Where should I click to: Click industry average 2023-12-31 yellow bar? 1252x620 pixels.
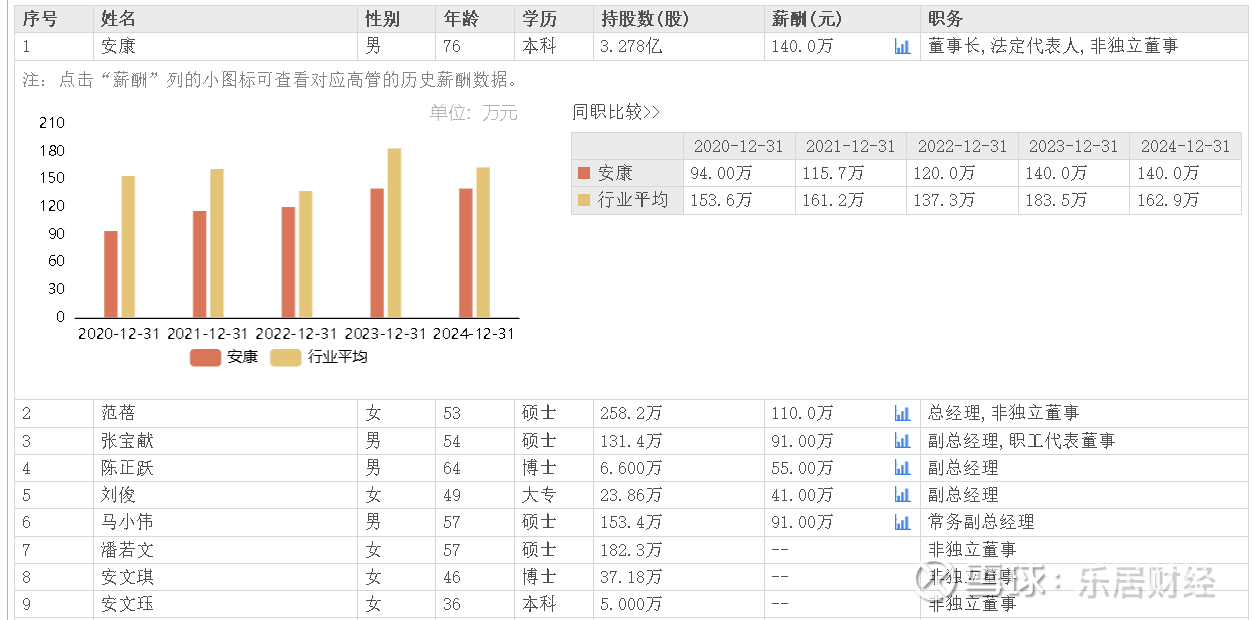[394, 233]
